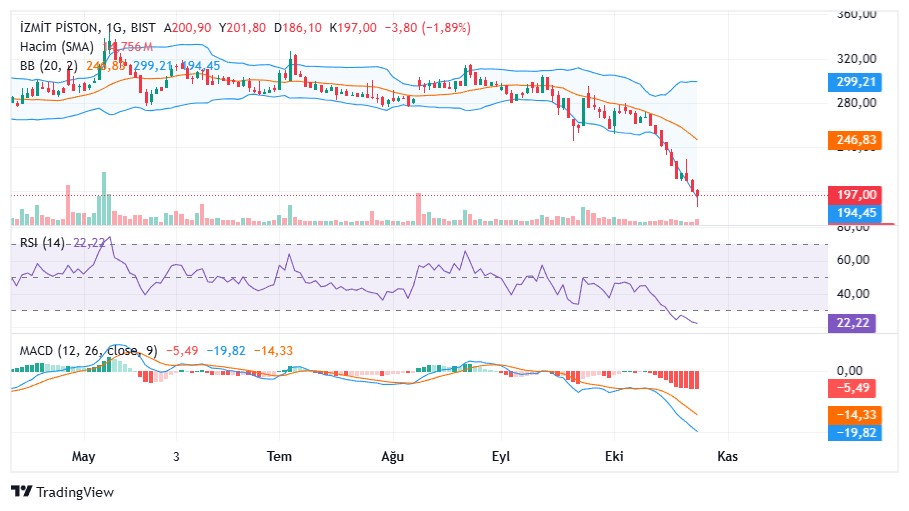Click the 299,21 upper band price tag

tap(856, 82)
